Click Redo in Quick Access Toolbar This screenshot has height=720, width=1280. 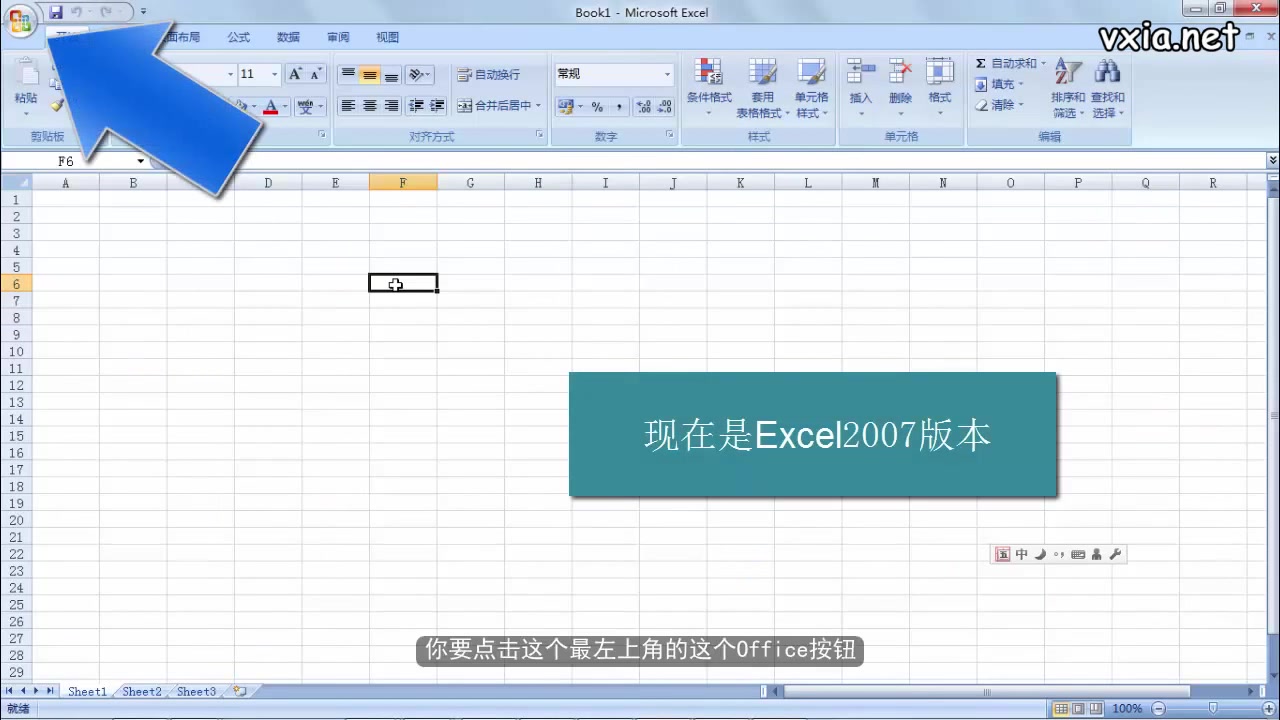(106, 12)
